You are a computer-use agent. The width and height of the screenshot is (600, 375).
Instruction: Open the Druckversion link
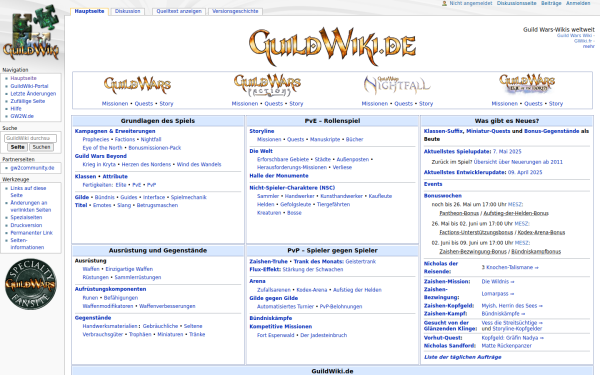coord(26,225)
